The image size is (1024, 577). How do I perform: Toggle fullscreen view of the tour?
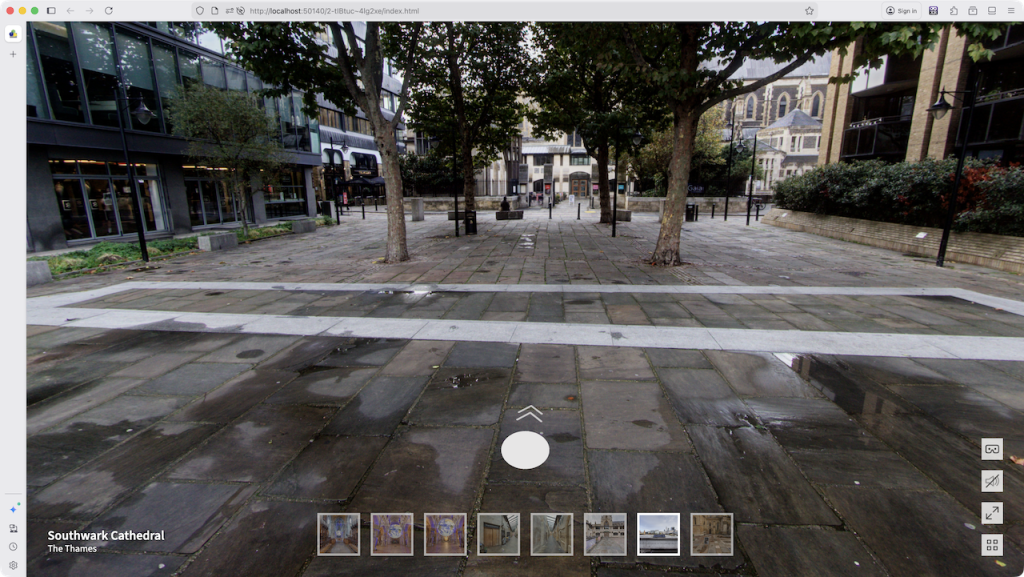pos(992,513)
